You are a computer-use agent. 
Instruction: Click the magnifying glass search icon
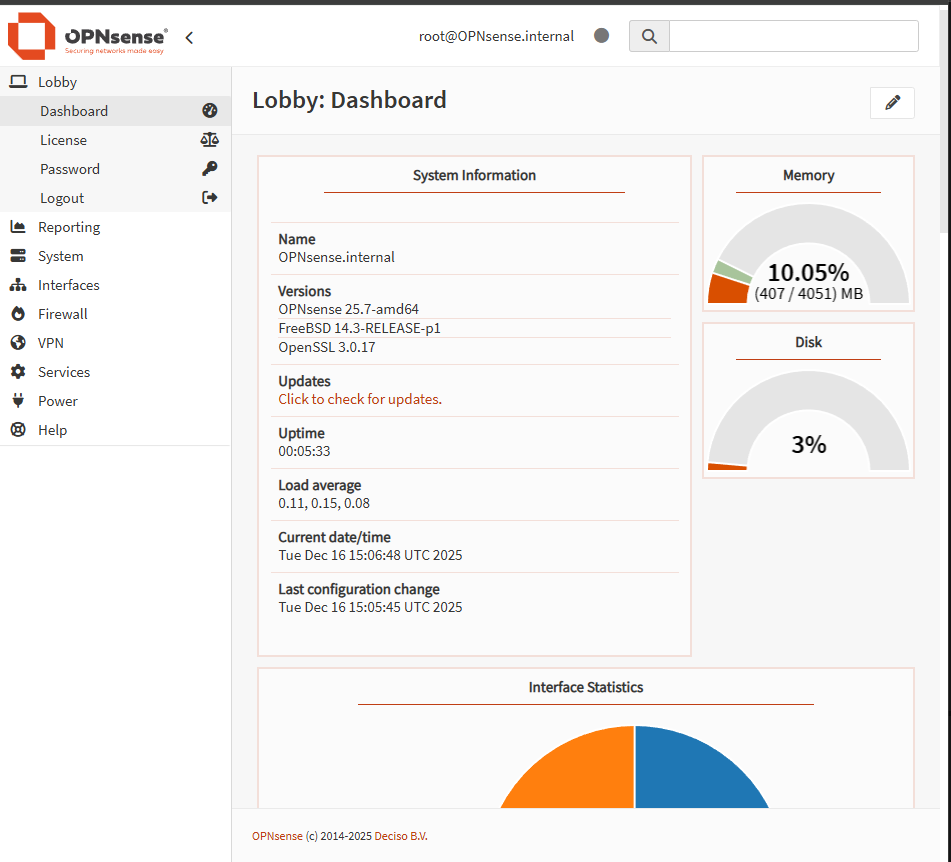648,35
